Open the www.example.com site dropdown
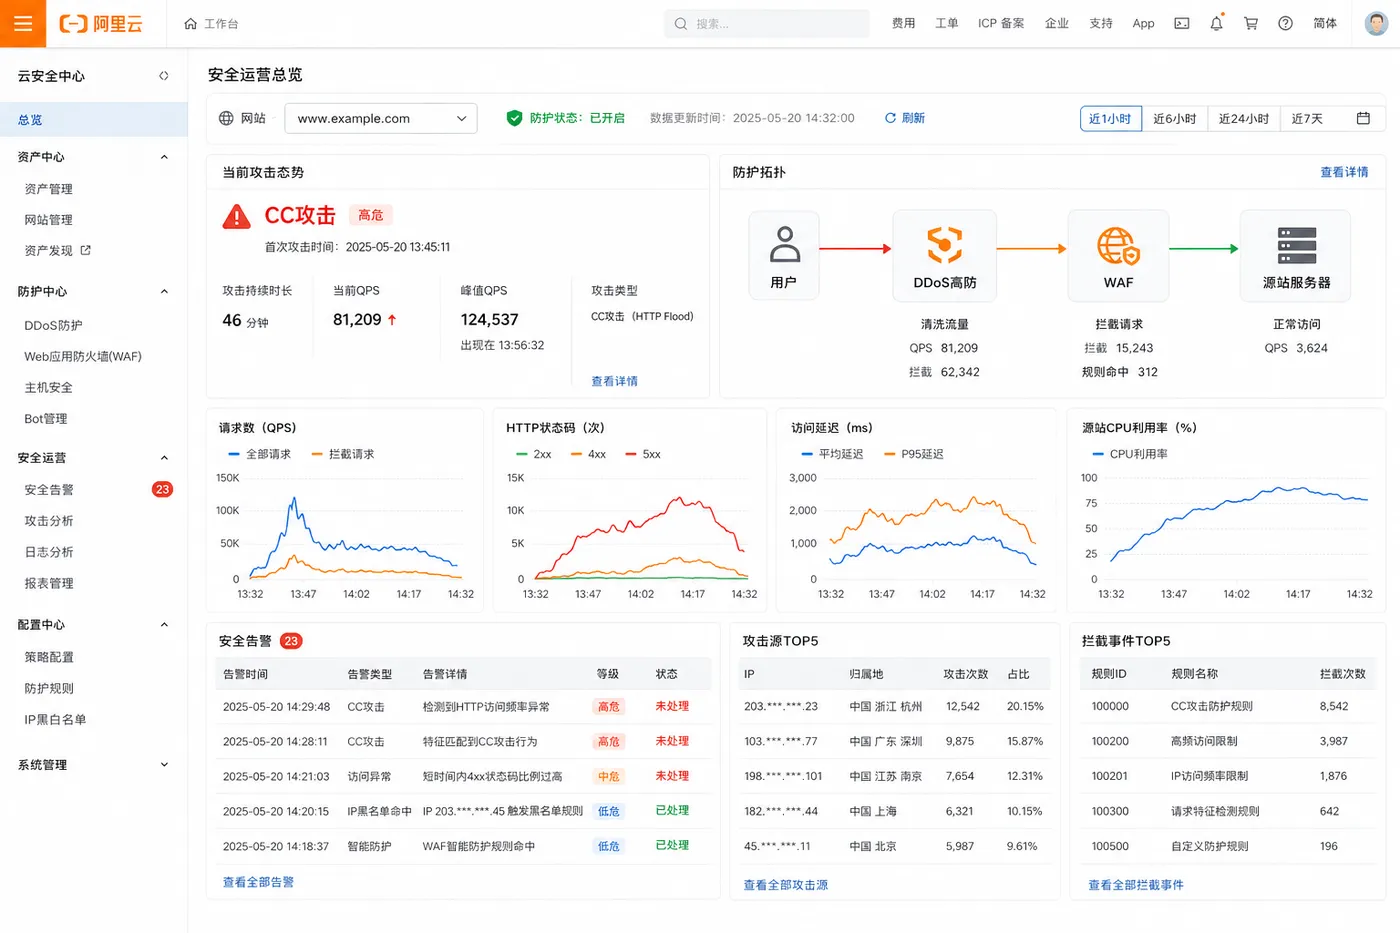This screenshot has width=1400, height=933. (x=381, y=118)
